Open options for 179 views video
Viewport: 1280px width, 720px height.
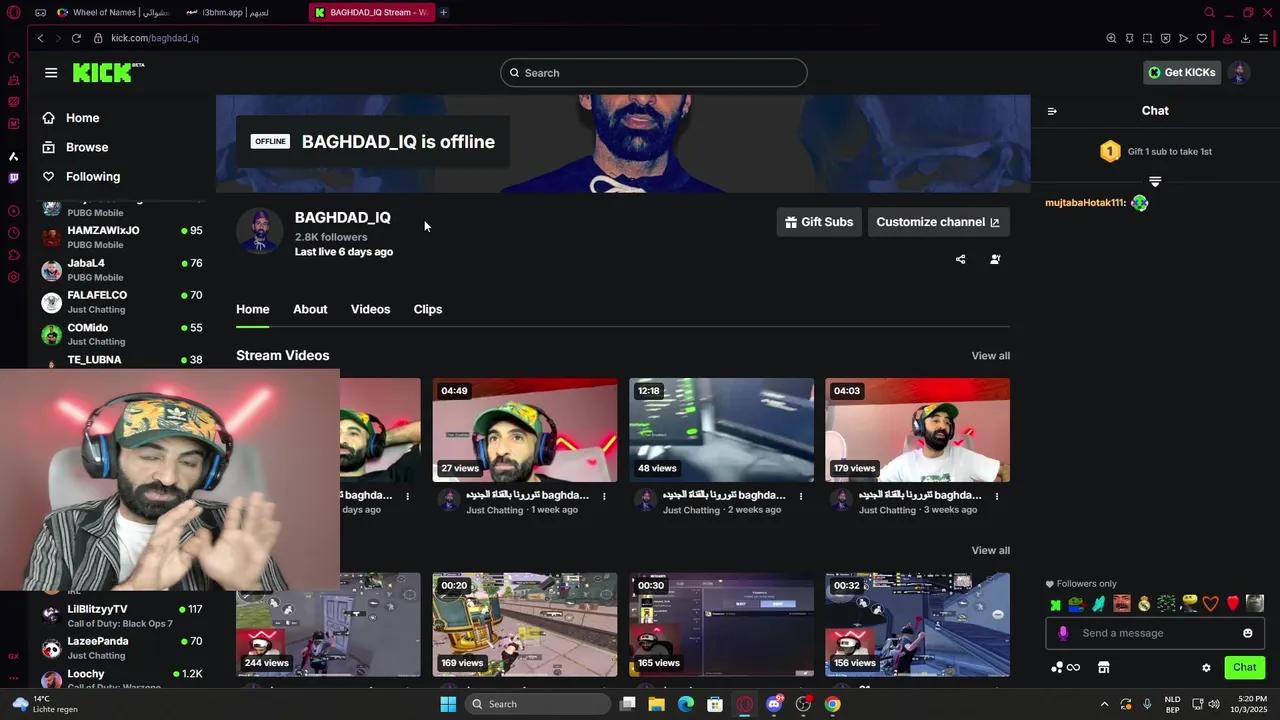coord(996,496)
